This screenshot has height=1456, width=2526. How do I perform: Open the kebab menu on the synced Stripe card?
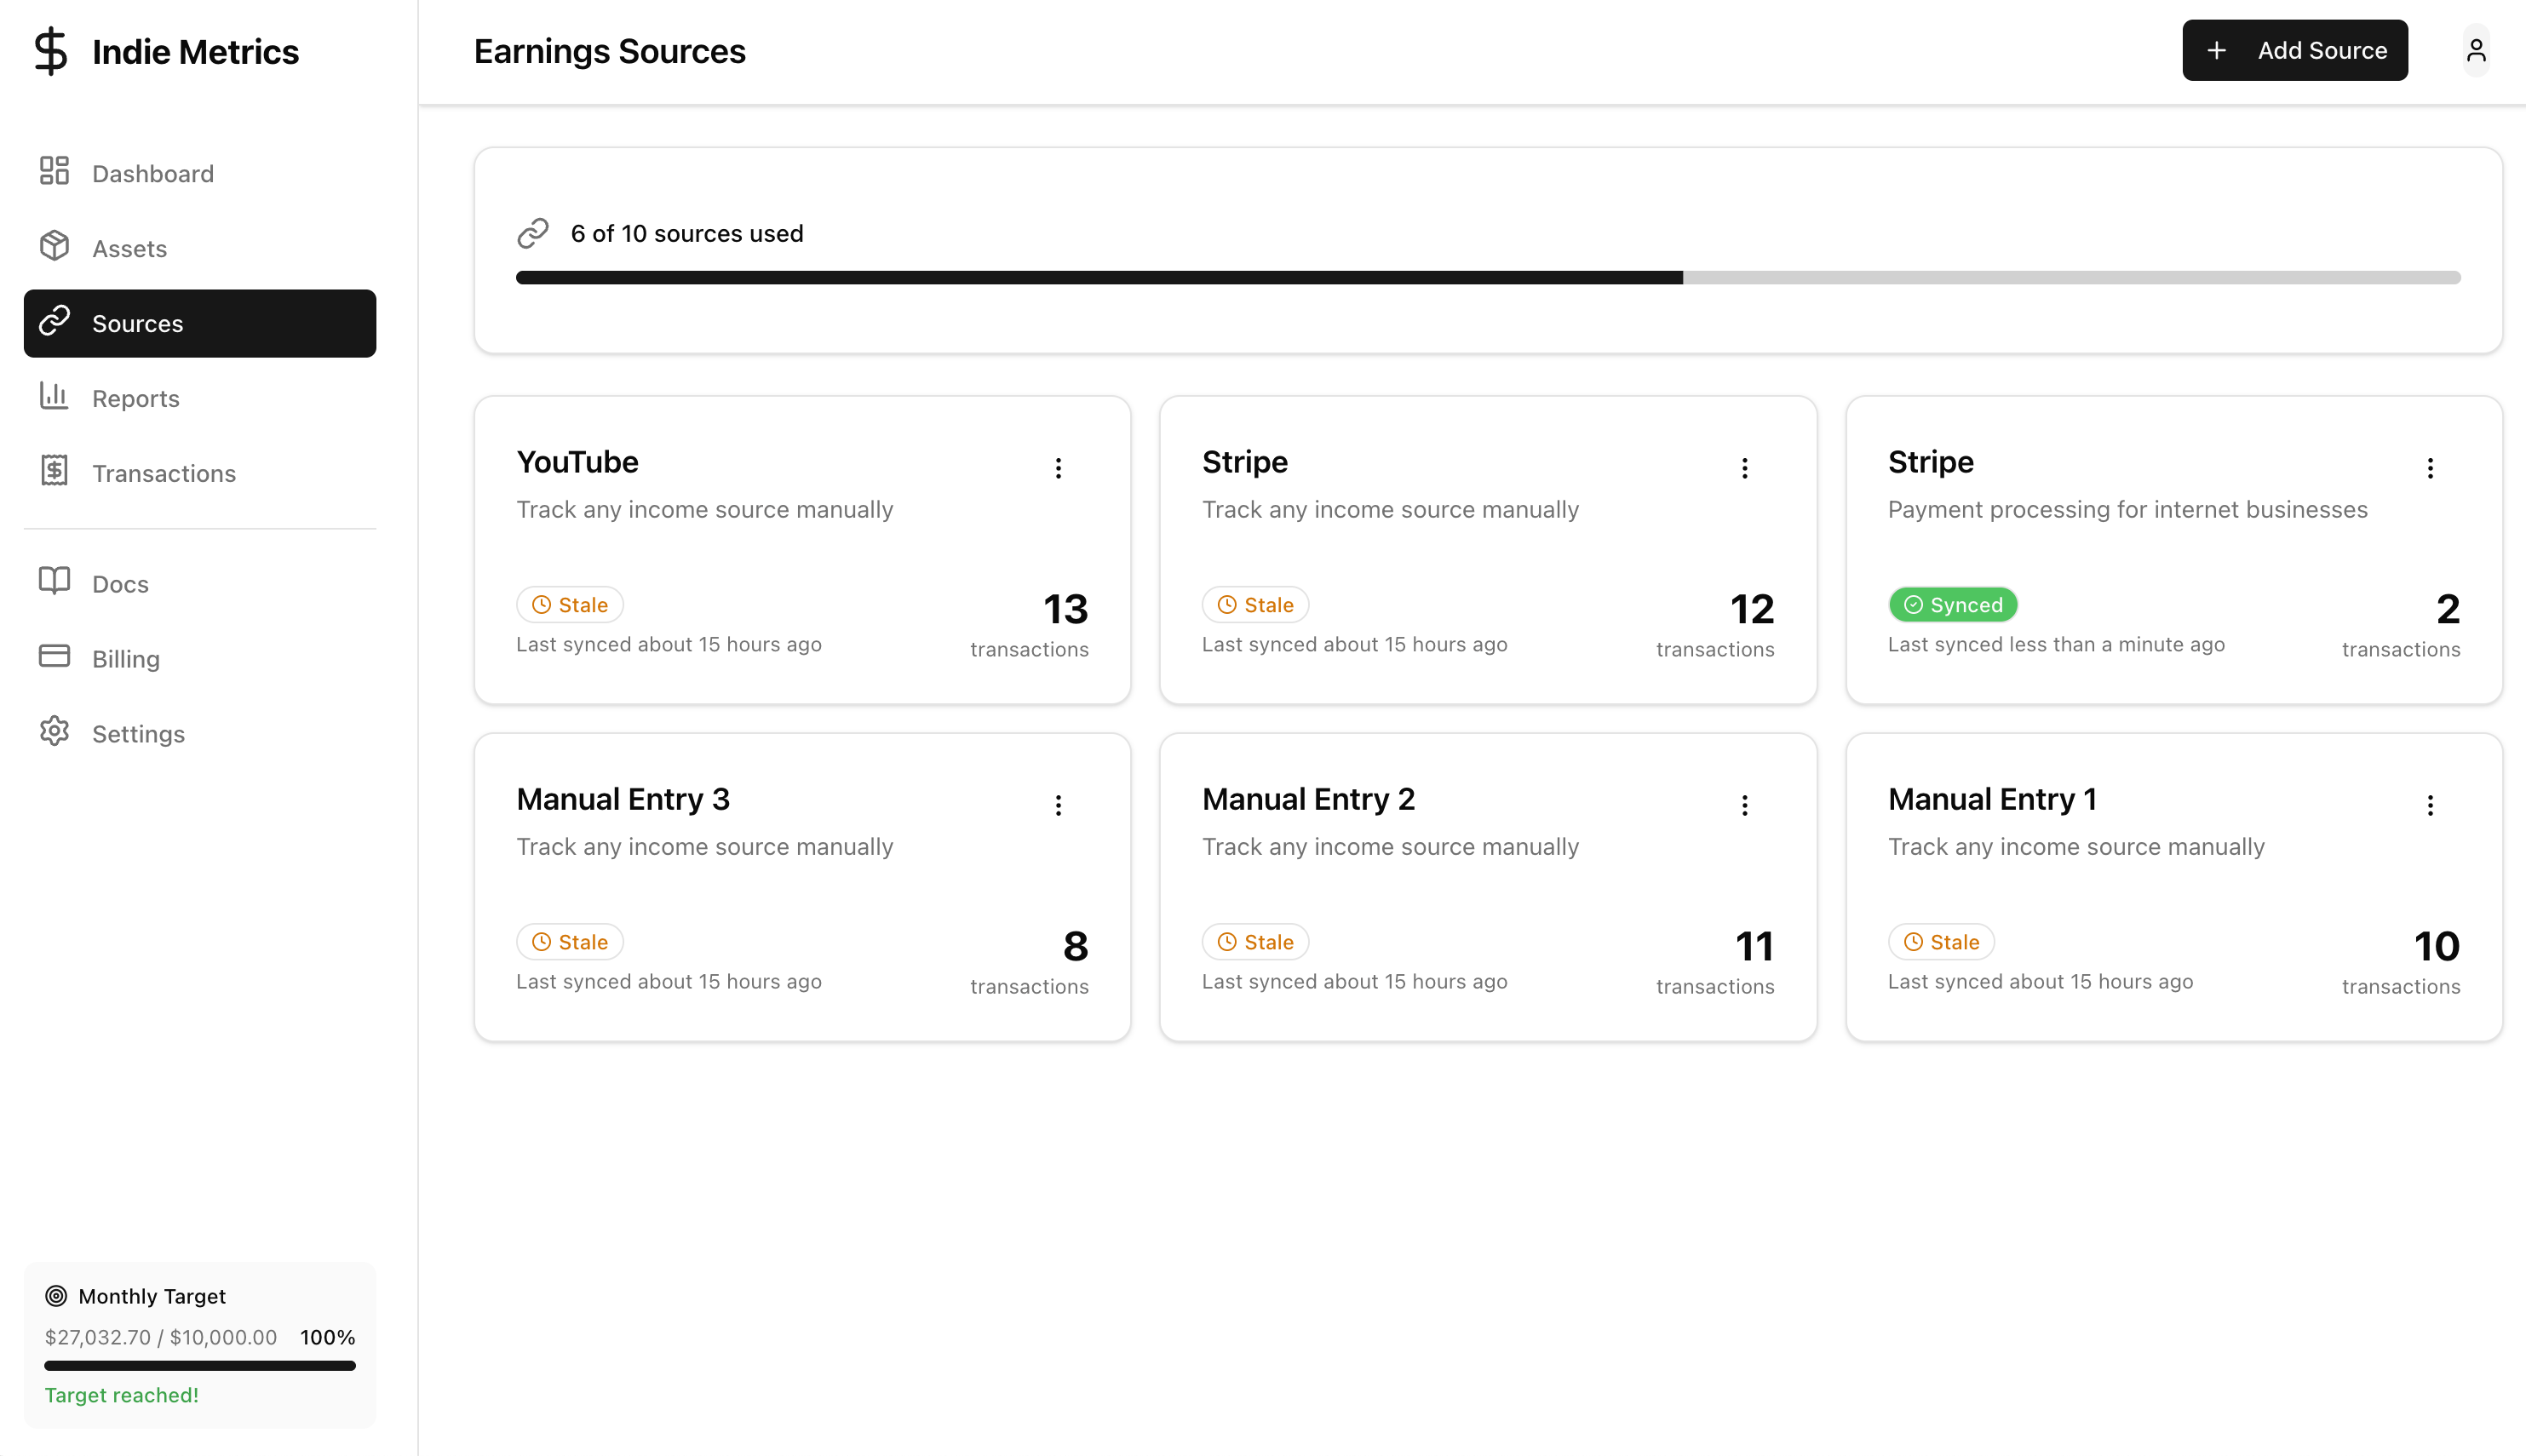(2431, 467)
